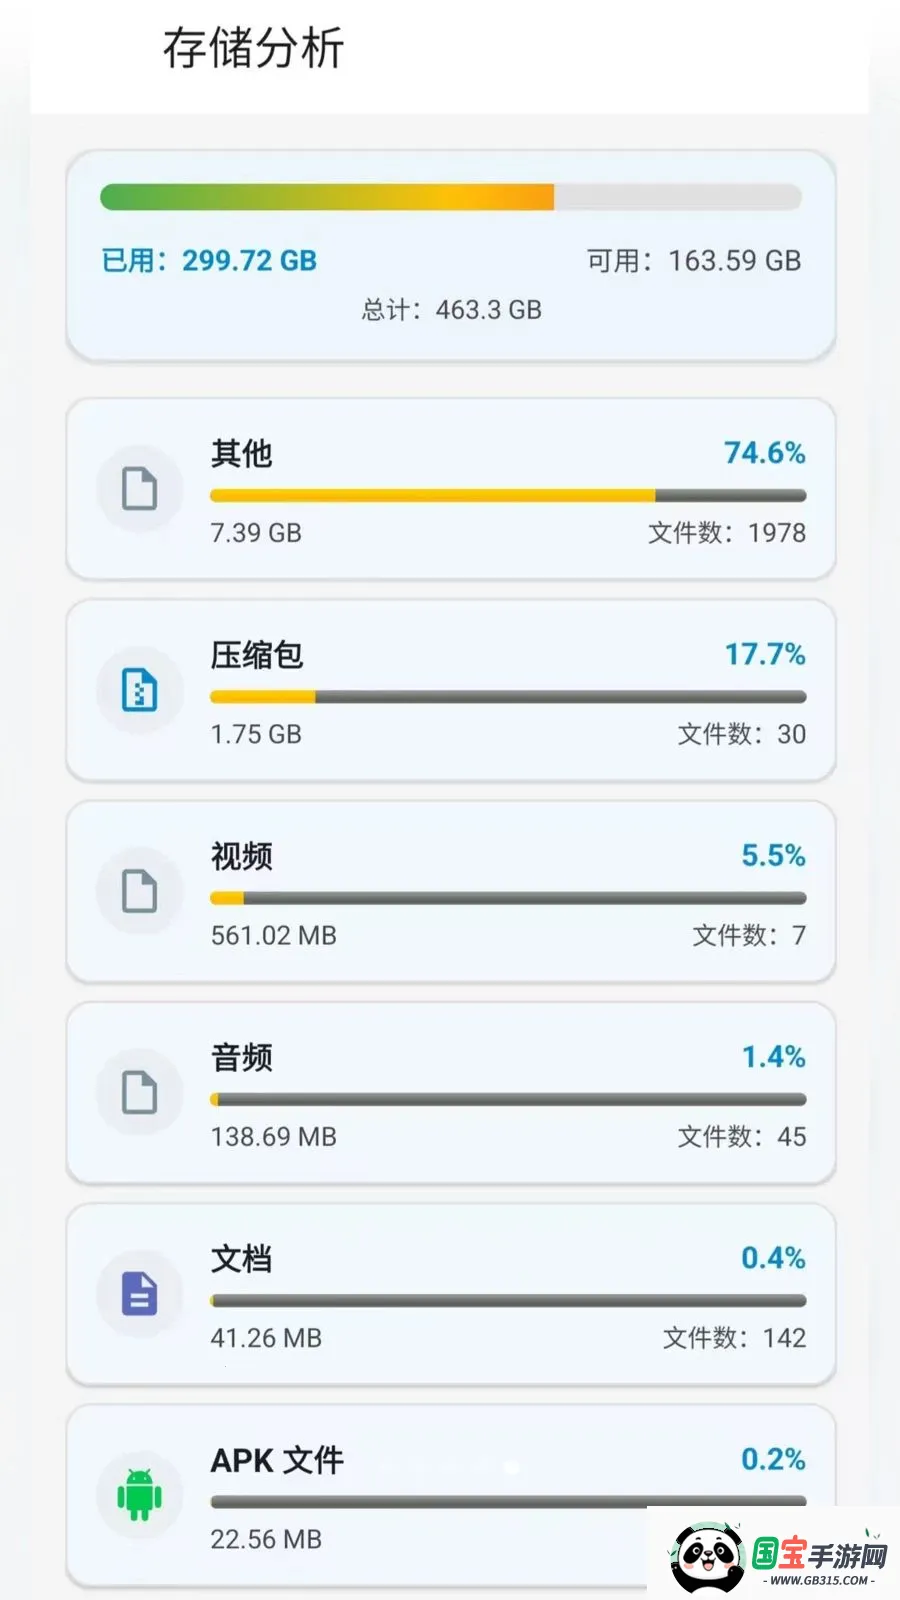Click the 可用: 163.59 GB text
The image size is (900, 1600).
click(x=694, y=261)
